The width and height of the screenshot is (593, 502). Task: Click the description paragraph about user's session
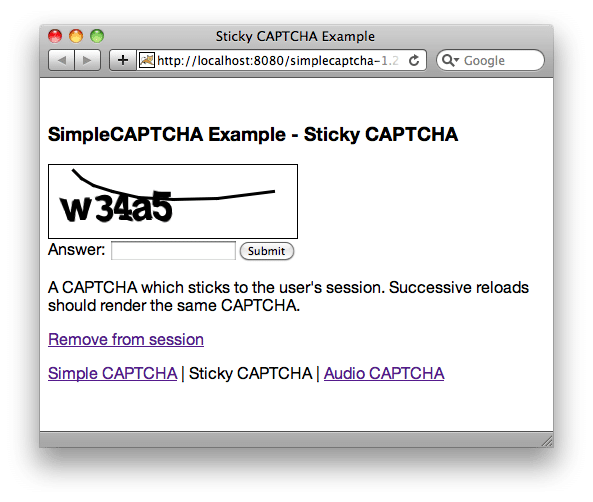288,297
